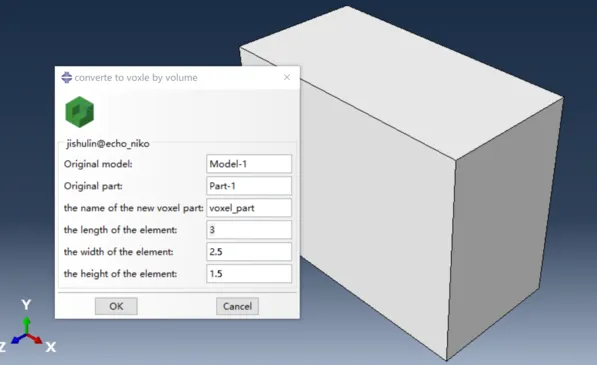
Task: Close the converte to voxle dialog
Action: point(287,77)
